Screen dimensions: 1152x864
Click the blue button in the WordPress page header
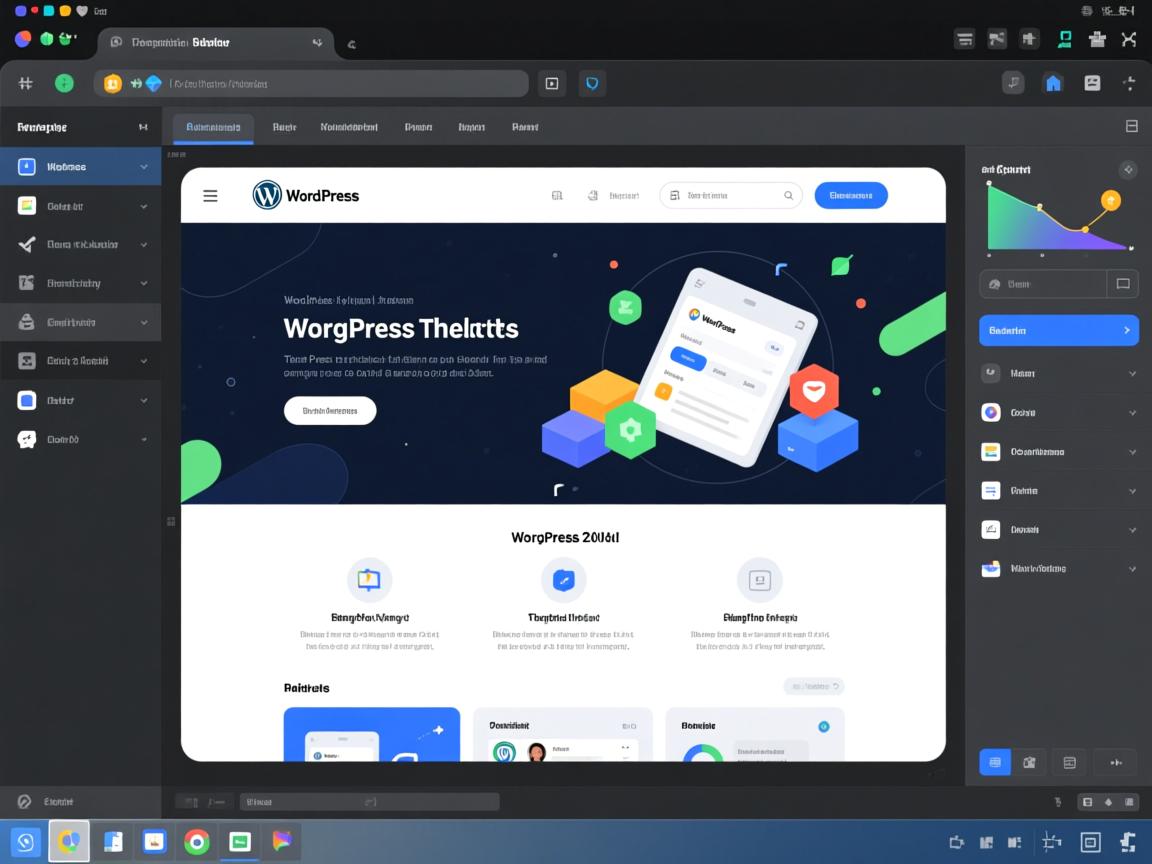[851, 196]
